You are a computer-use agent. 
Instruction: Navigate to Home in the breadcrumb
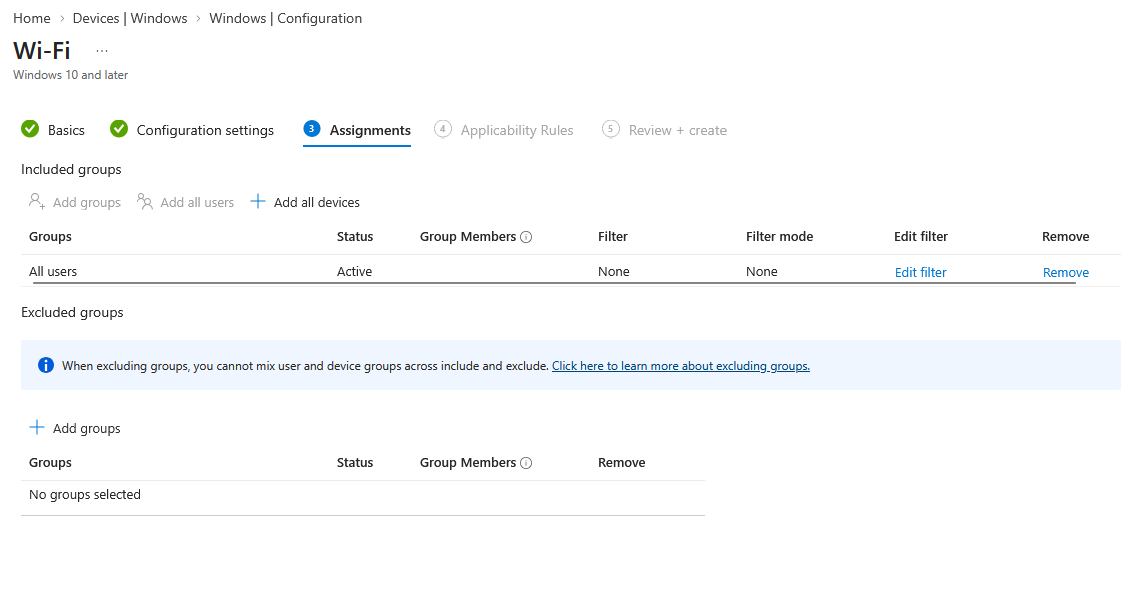tap(32, 18)
